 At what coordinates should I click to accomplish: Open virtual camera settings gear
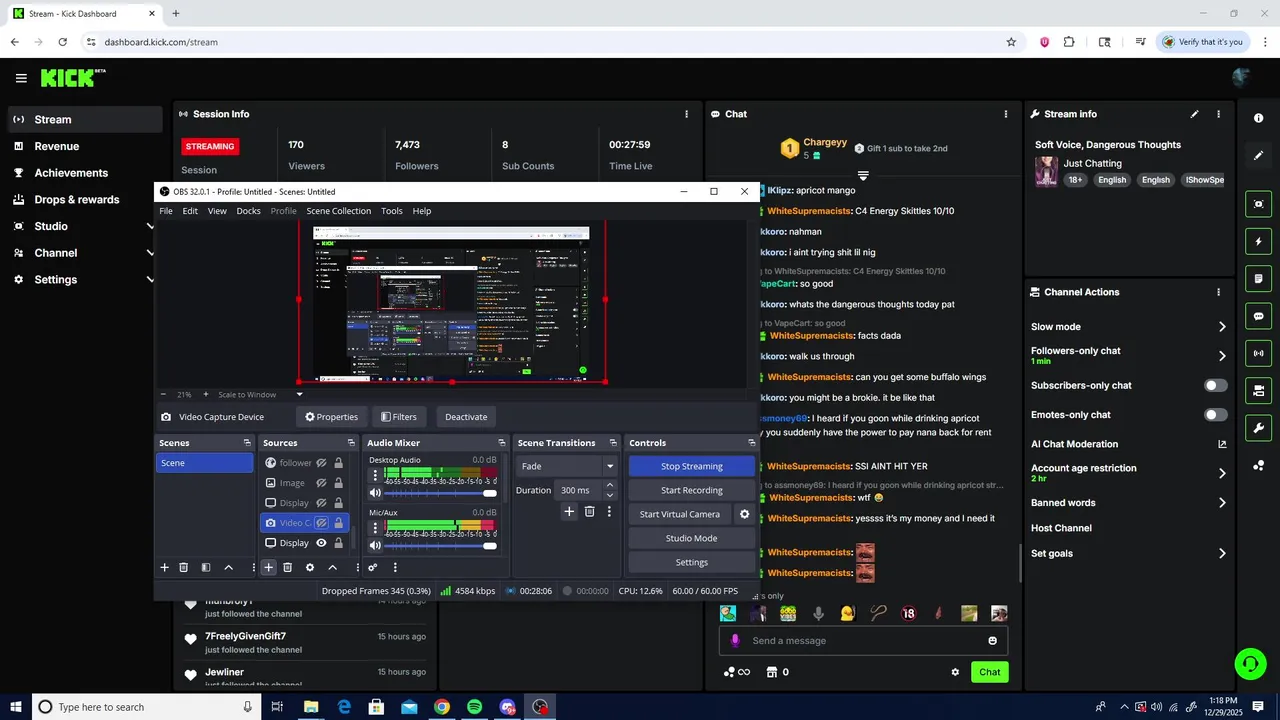[x=744, y=514]
